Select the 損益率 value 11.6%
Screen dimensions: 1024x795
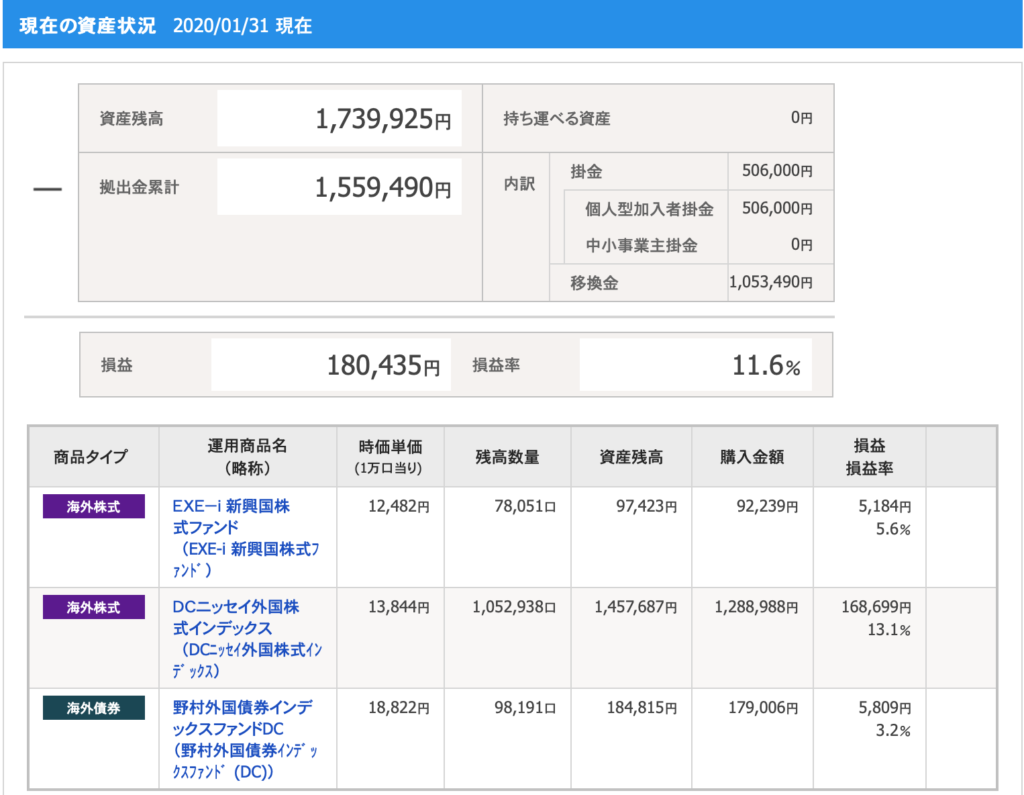coord(765,365)
